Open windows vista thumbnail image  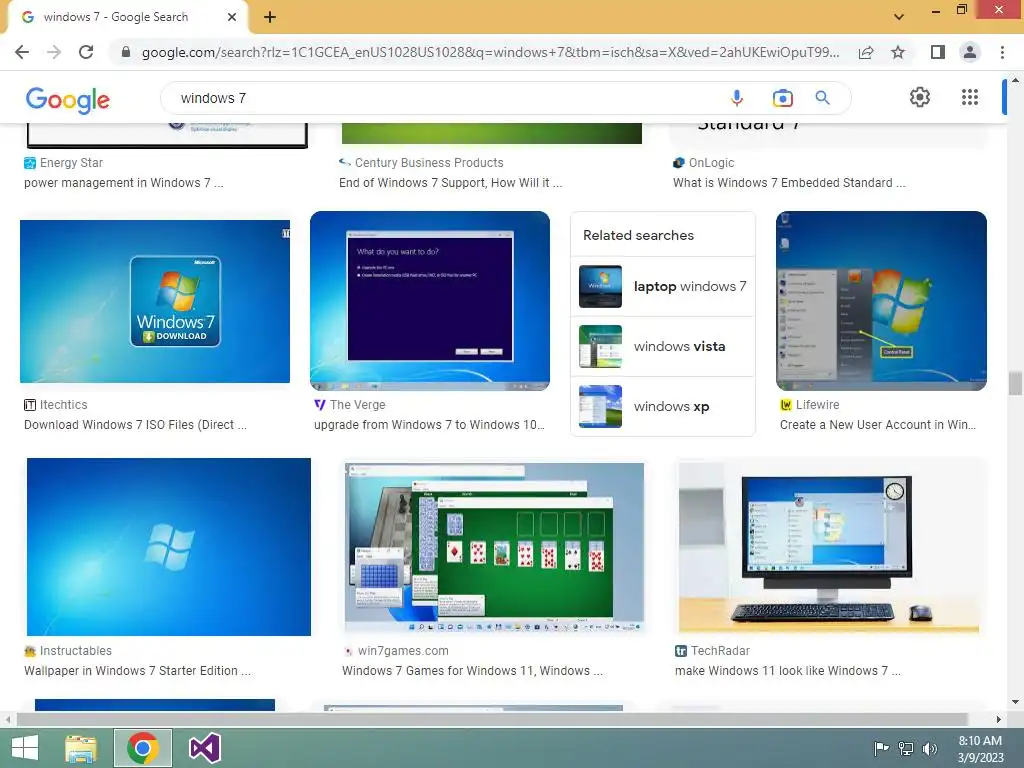coord(600,347)
